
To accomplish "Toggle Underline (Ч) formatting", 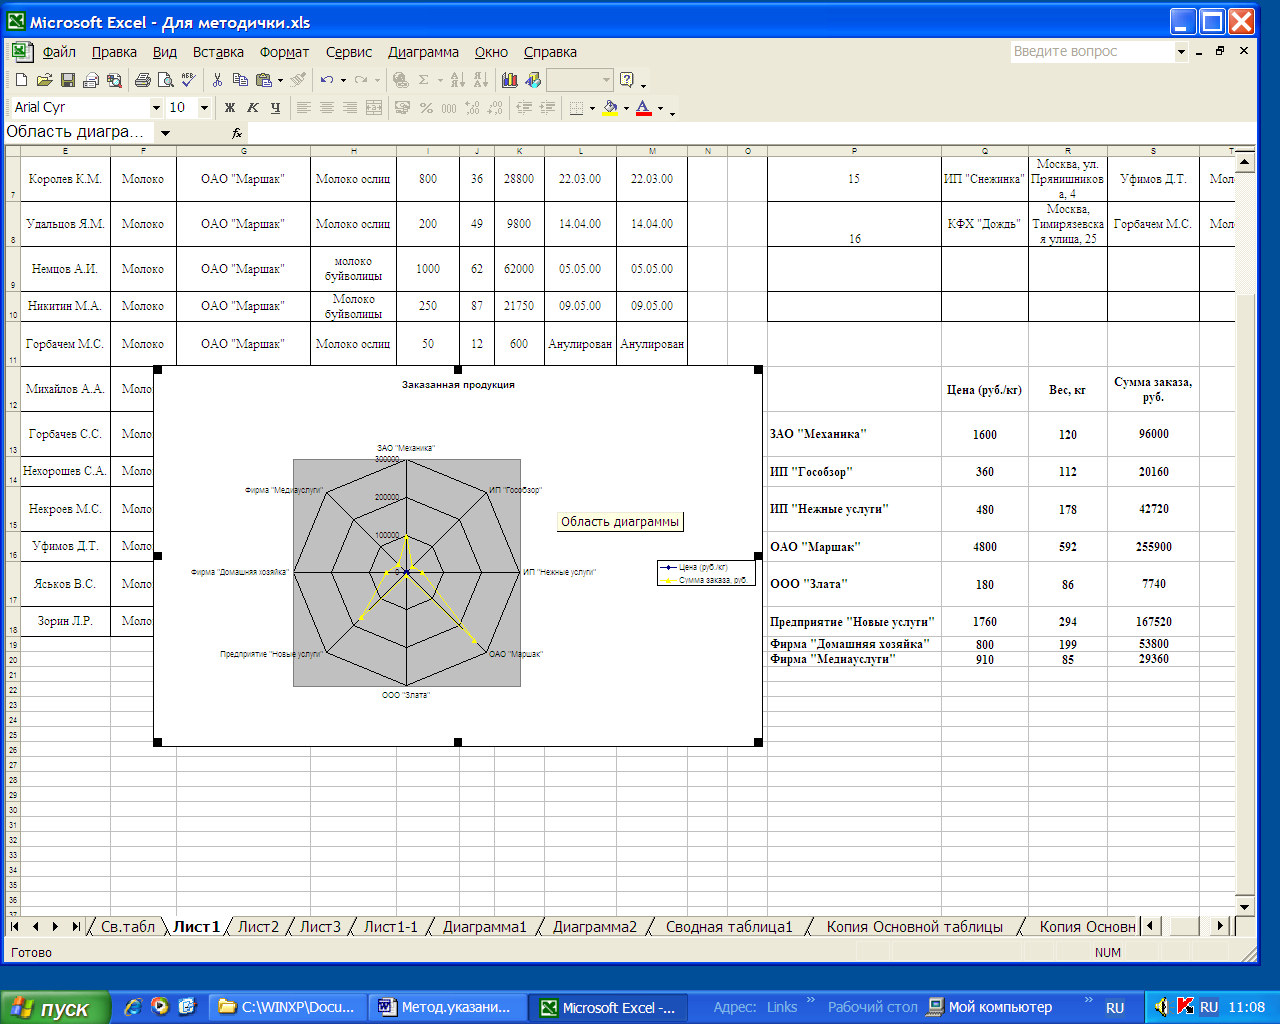I will (276, 107).
